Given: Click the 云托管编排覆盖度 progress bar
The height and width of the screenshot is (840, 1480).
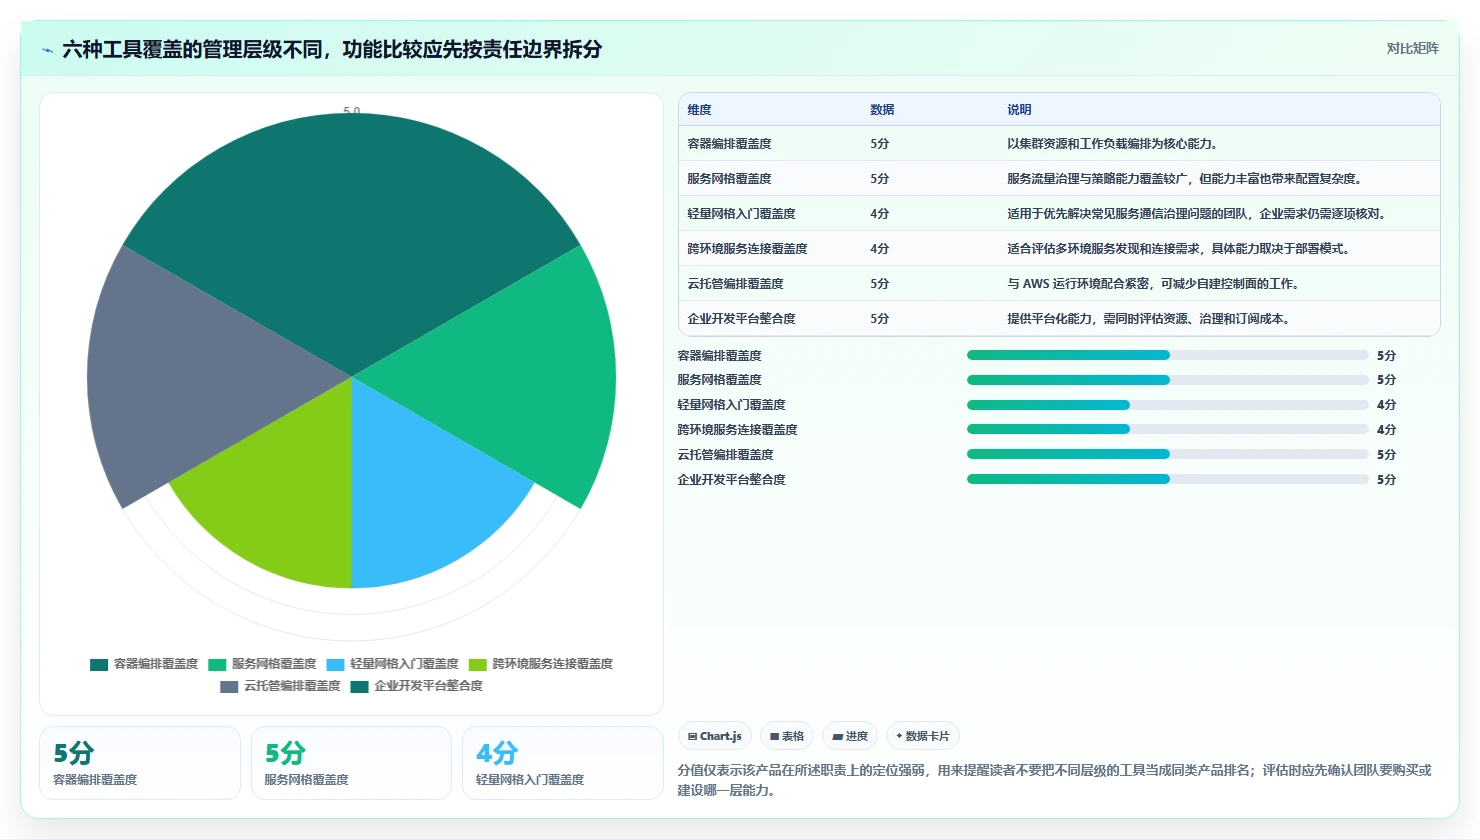Looking at the screenshot, I should point(1167,455).
